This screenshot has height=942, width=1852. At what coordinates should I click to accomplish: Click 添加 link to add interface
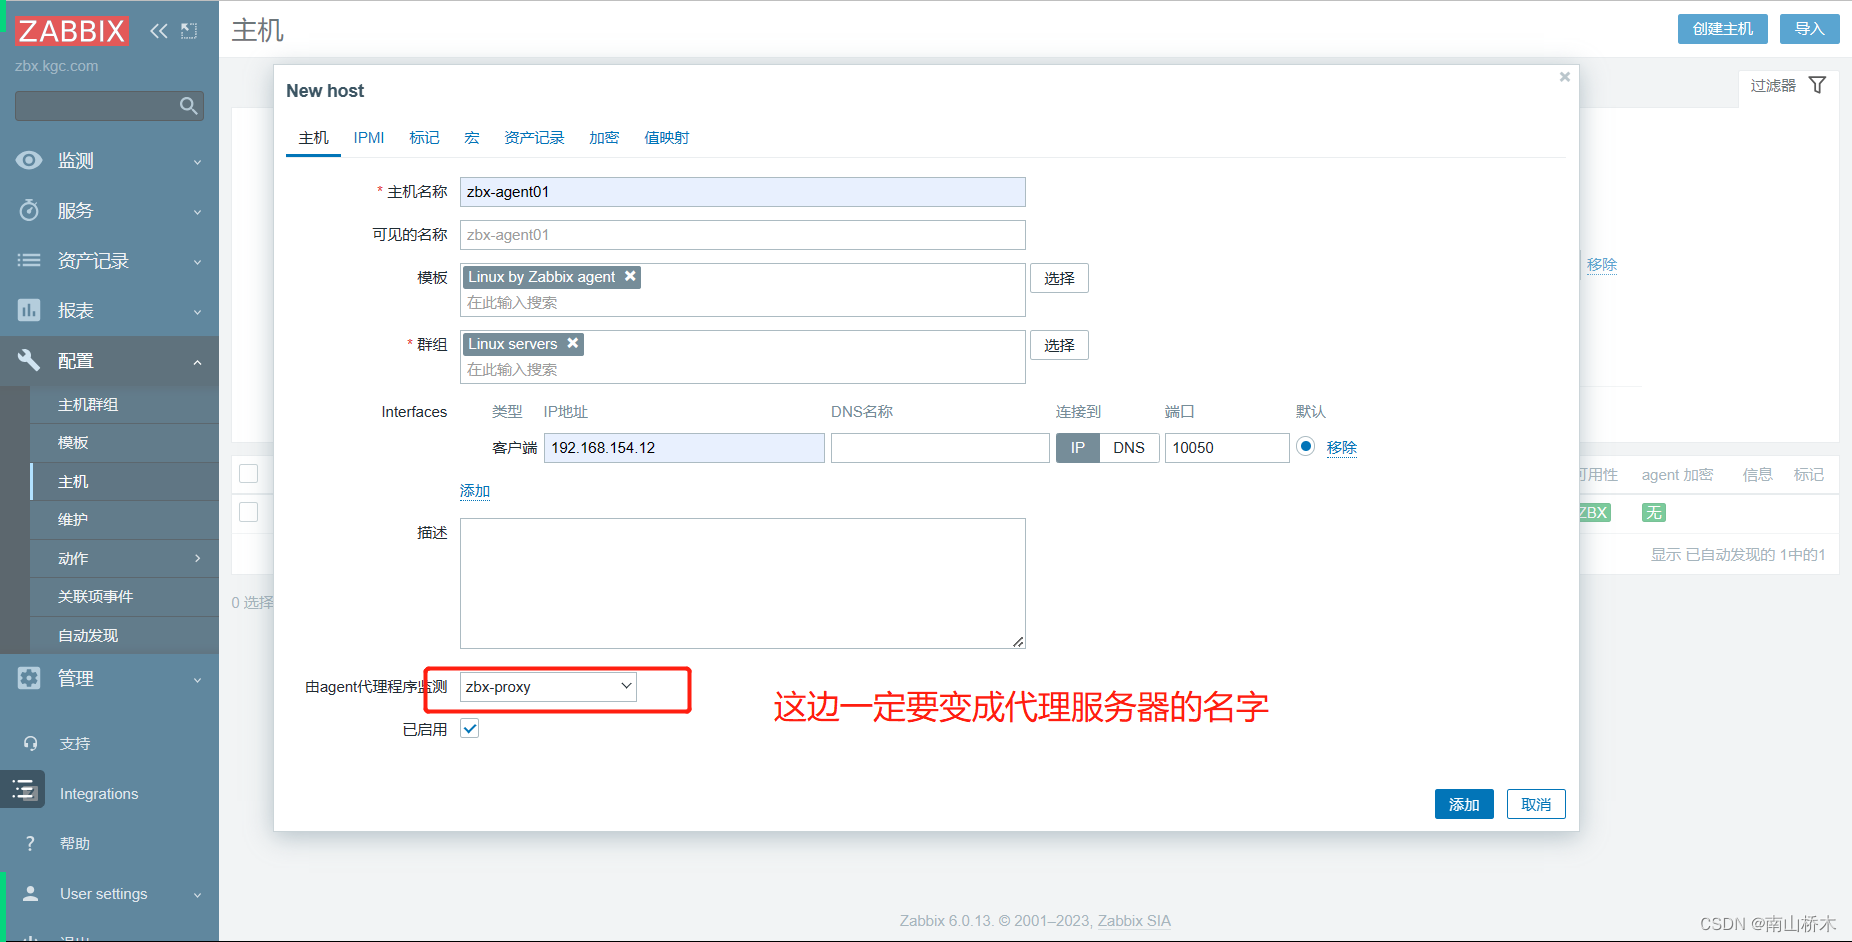[475, 491]
